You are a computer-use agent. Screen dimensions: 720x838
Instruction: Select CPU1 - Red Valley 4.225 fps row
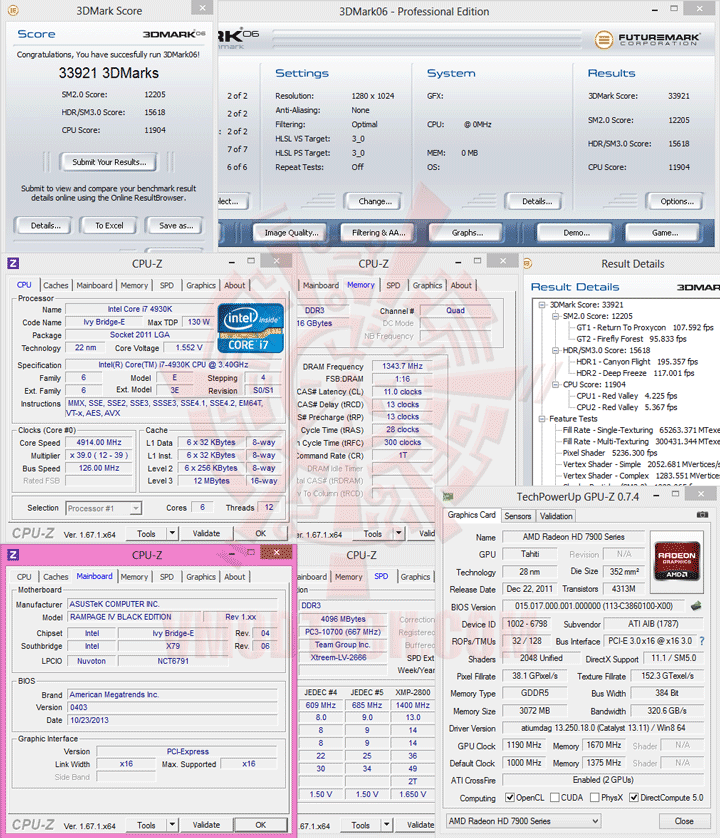626,395
